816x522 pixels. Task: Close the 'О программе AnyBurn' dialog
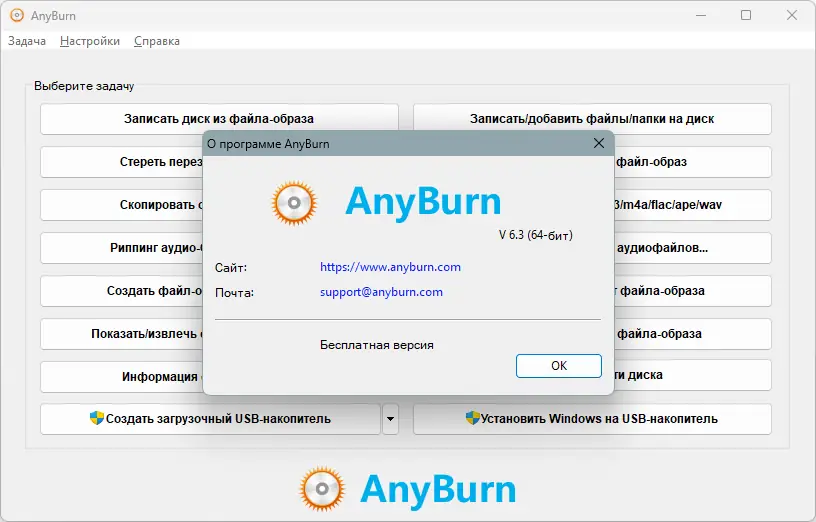coord(599,143)
